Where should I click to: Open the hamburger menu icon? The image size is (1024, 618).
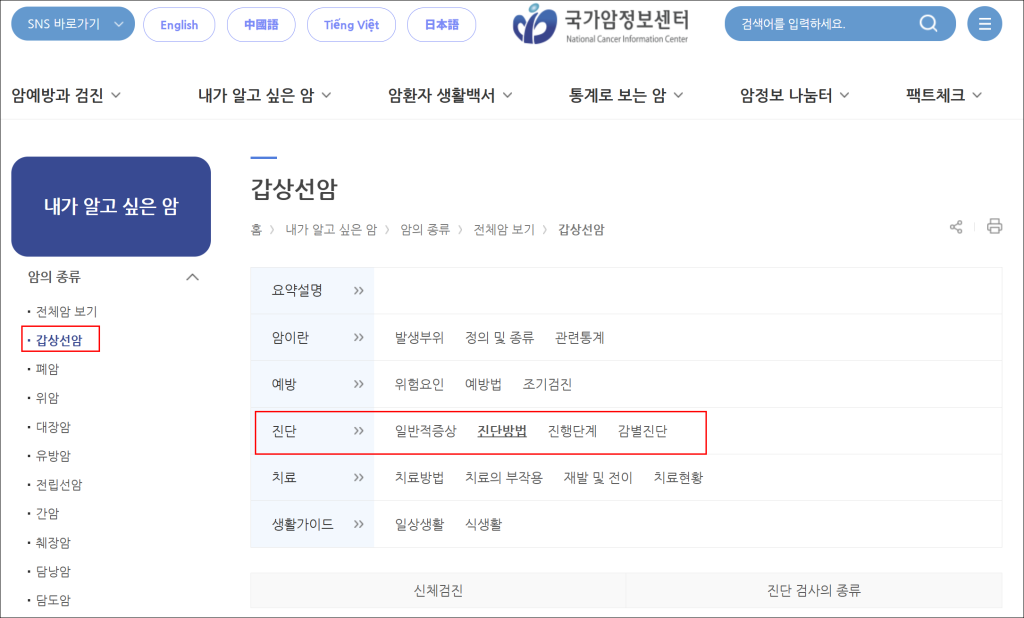click(x=985, y=24)
